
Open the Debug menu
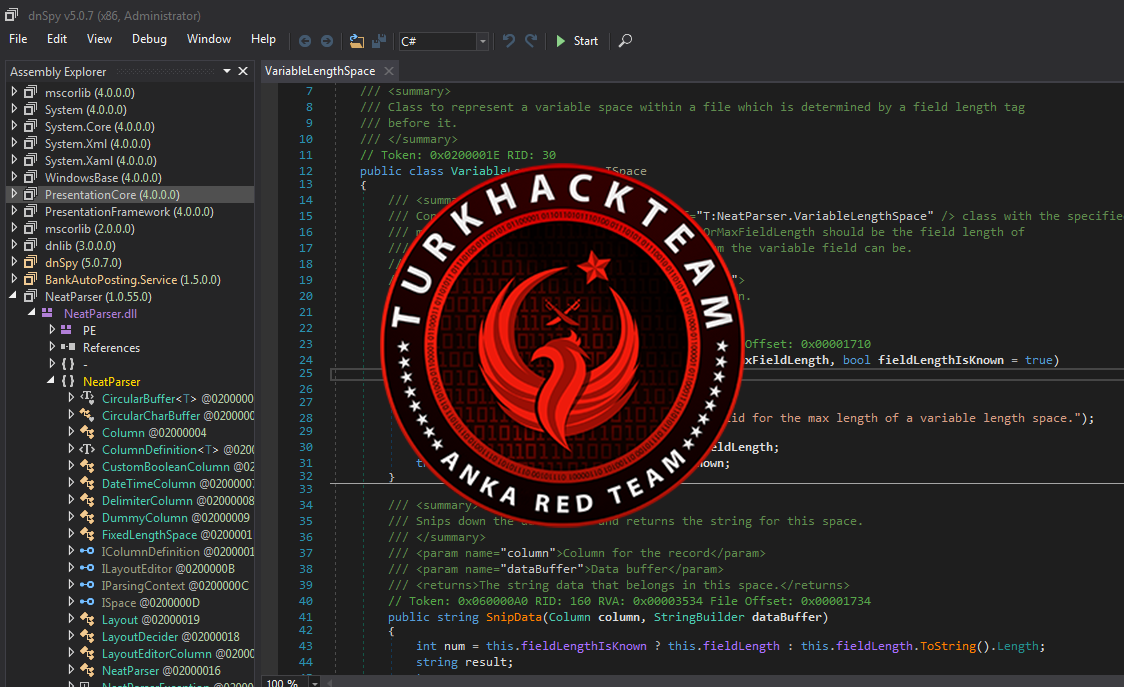coord(149,39)
